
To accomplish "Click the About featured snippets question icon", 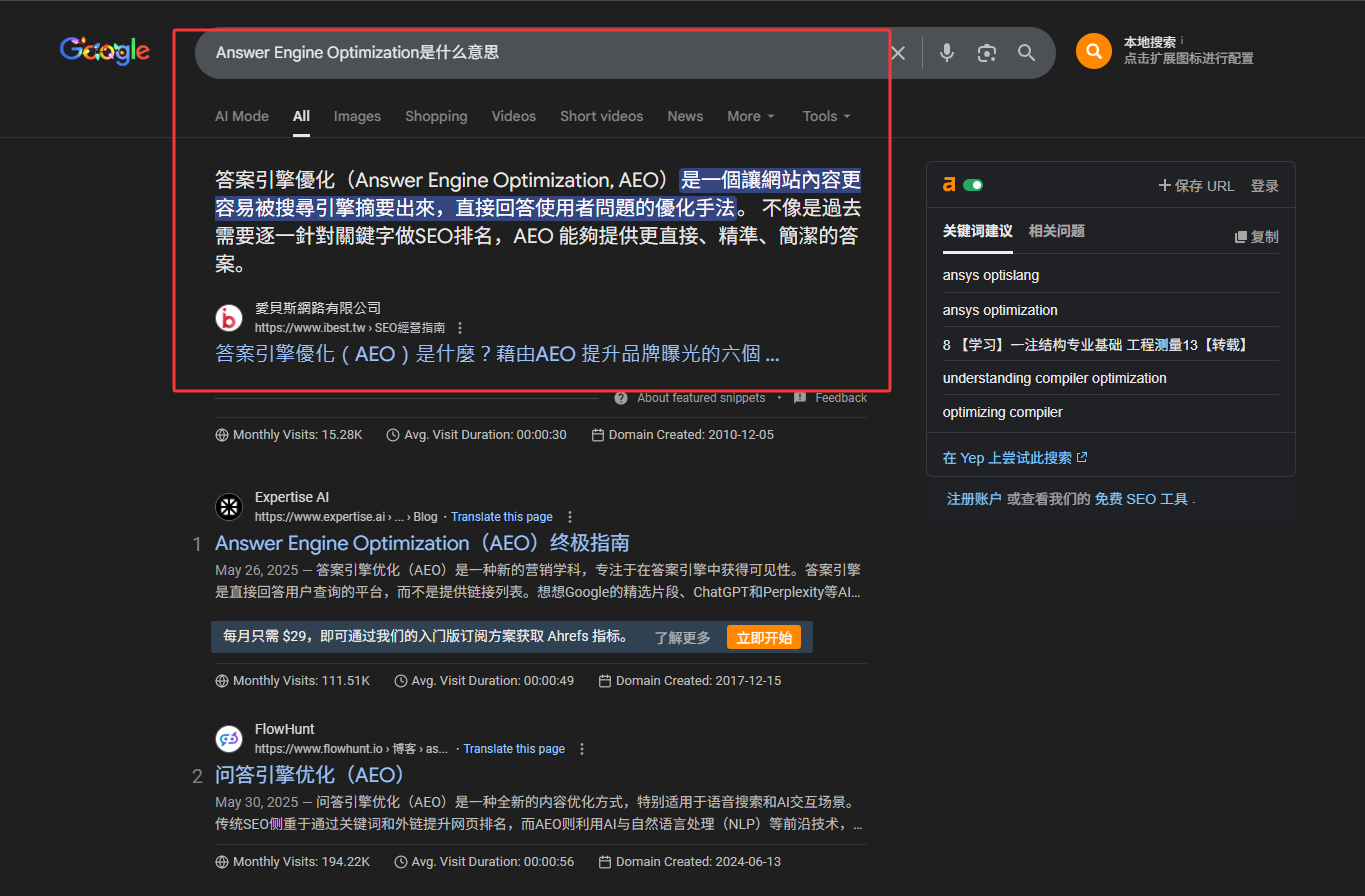I will click(621, 398).
